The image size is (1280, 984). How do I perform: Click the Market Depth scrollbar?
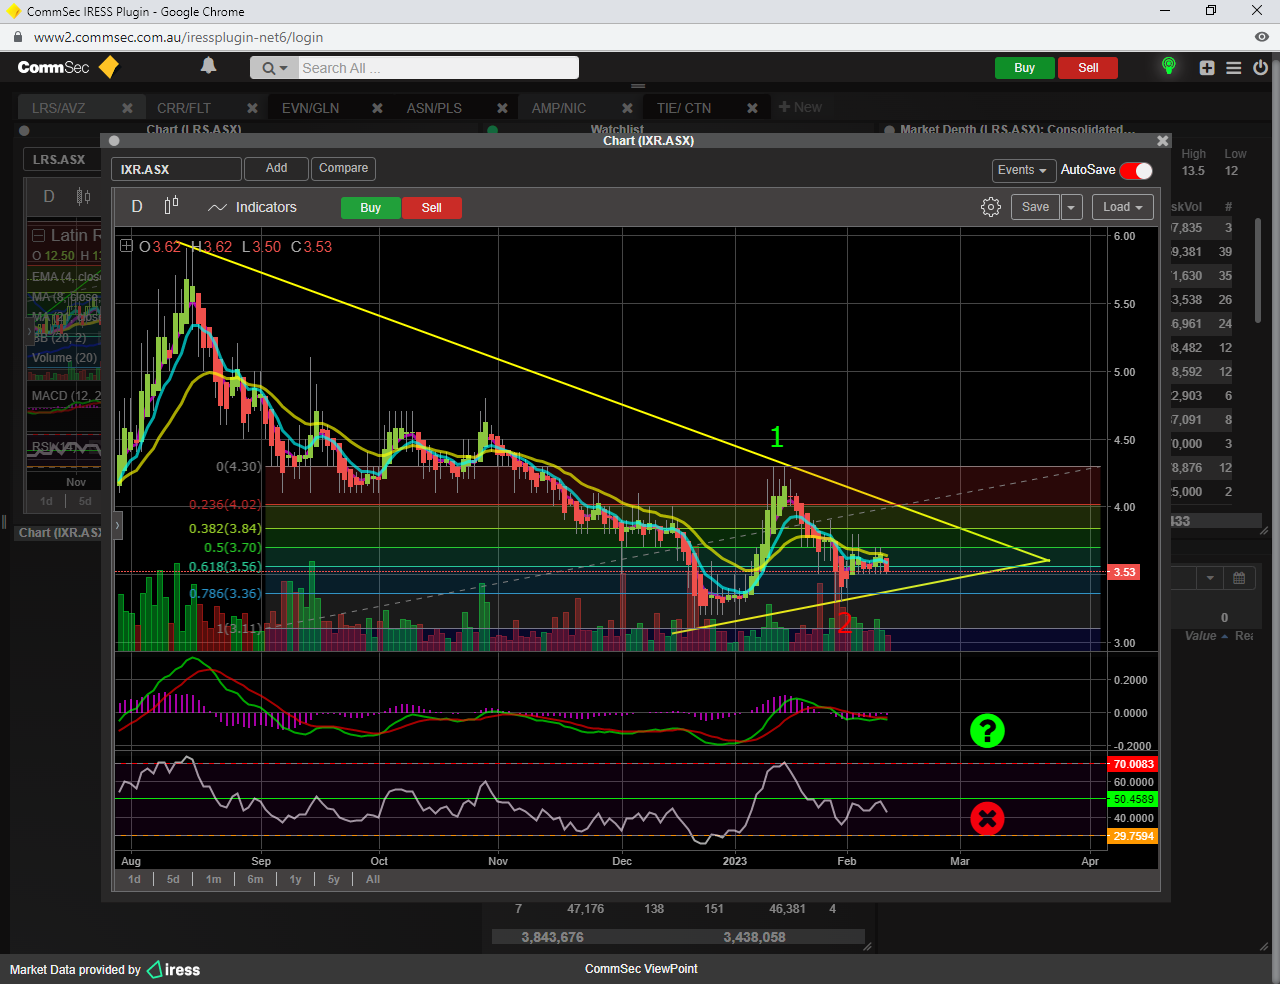pyautogui.click(x=1258, y=270)
